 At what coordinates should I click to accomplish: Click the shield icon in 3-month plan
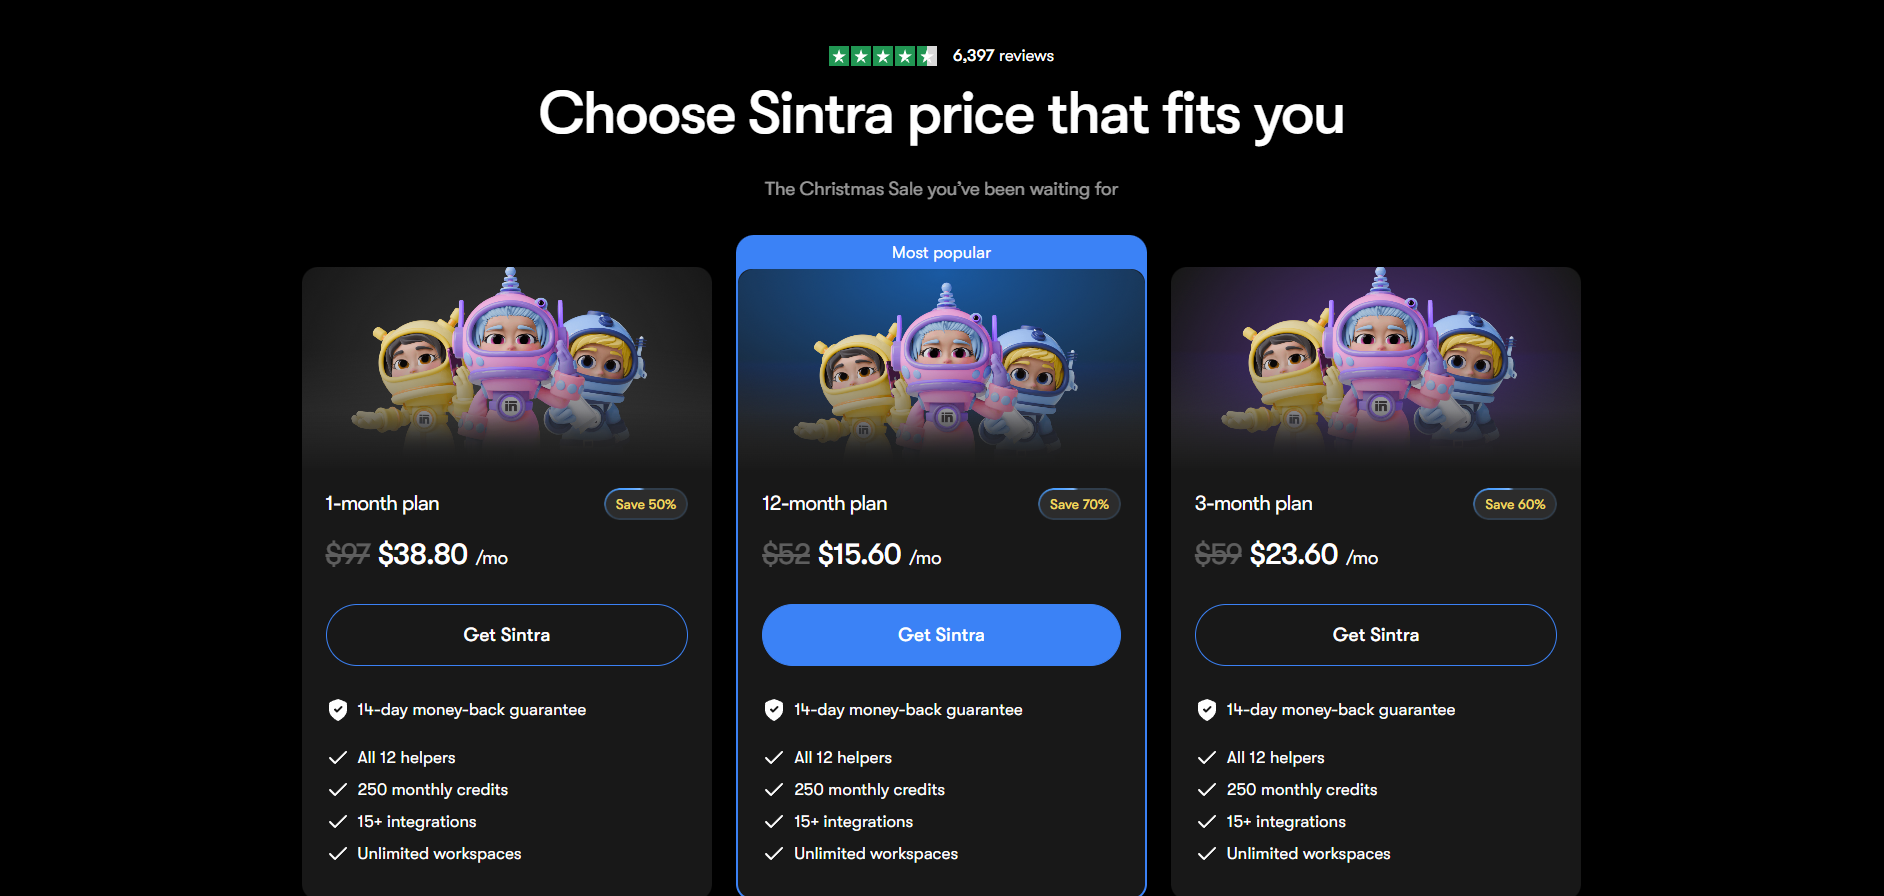tap(1207, 710)
